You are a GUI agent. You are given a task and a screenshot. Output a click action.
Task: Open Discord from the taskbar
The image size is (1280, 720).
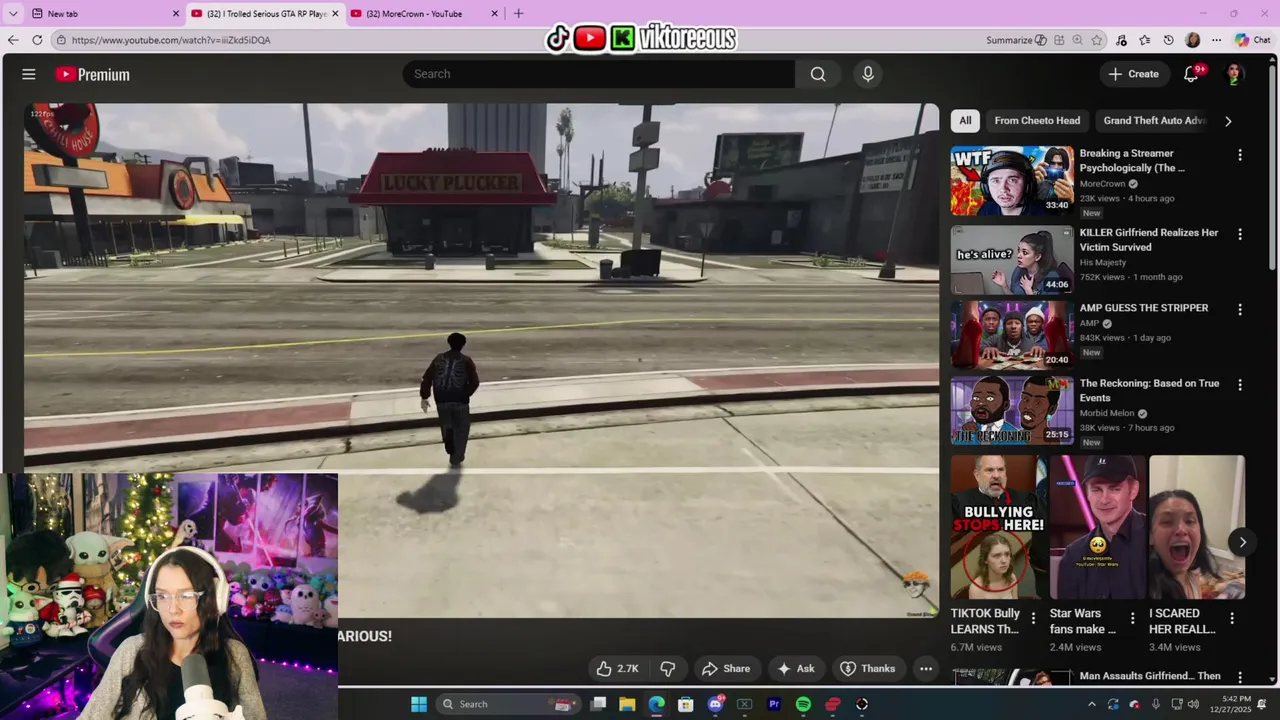click(715, 704)
